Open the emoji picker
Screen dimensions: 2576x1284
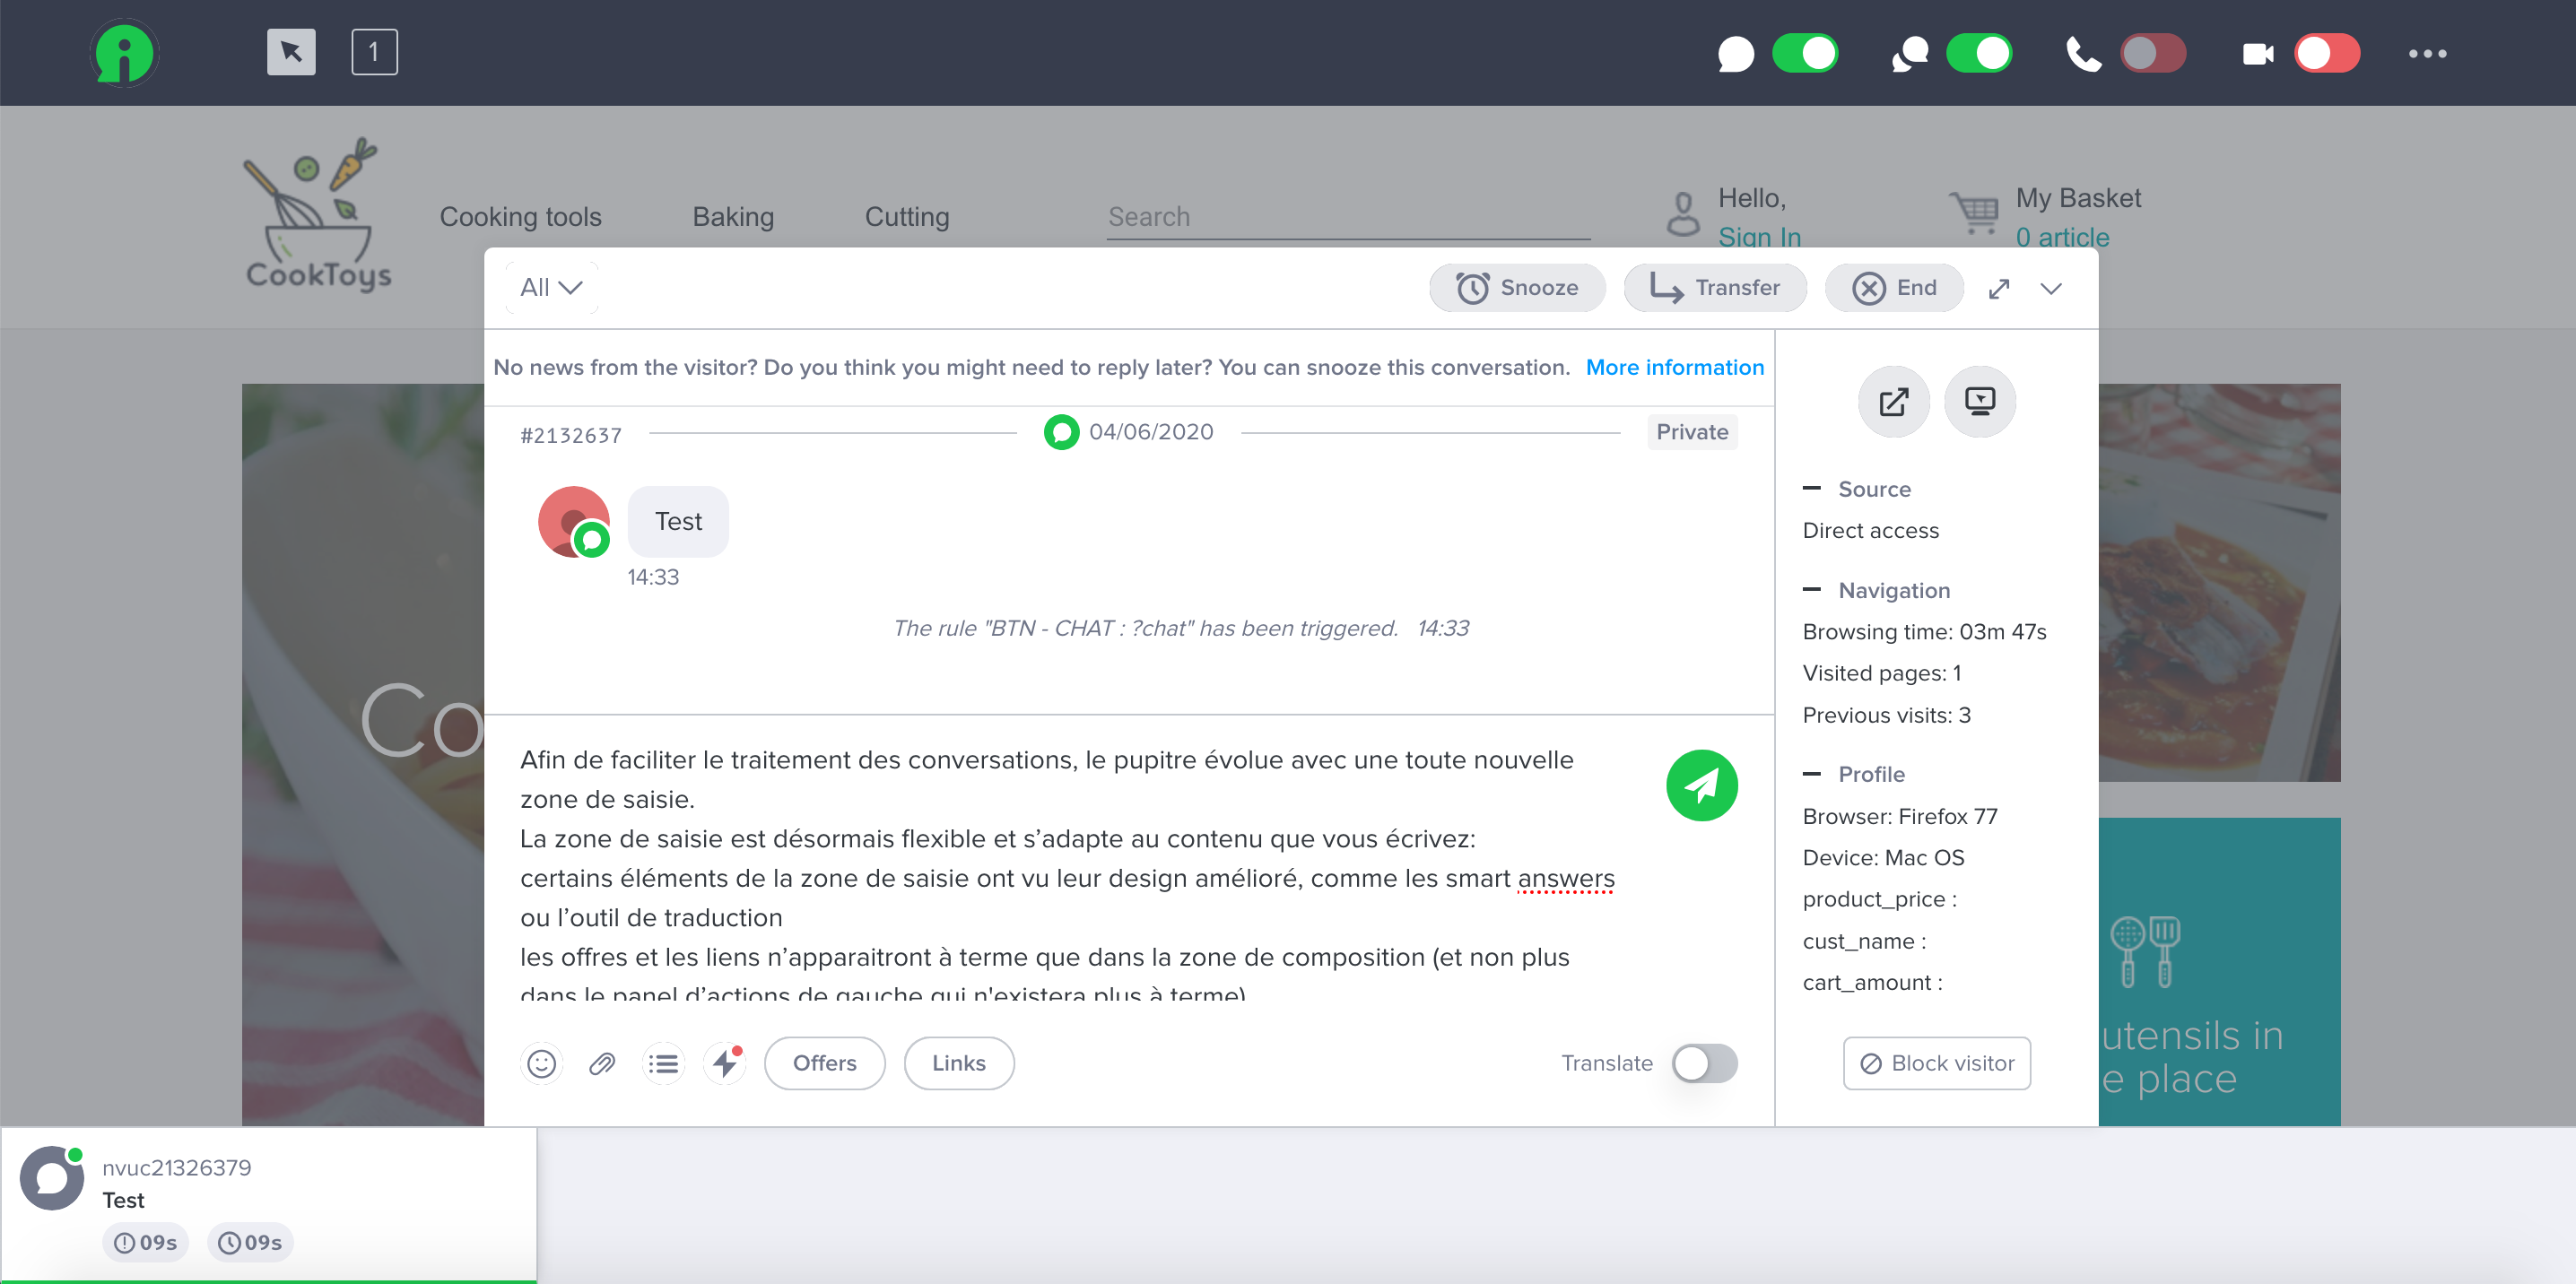click(x=542, y=1063)
